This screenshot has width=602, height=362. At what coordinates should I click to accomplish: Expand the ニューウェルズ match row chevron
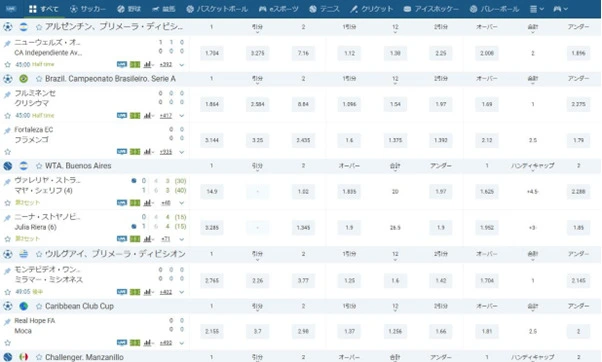point(182,65)
